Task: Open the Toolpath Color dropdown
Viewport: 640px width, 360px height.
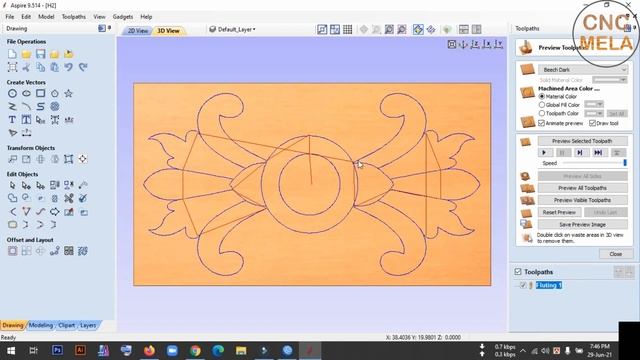Action: [594, 113]
